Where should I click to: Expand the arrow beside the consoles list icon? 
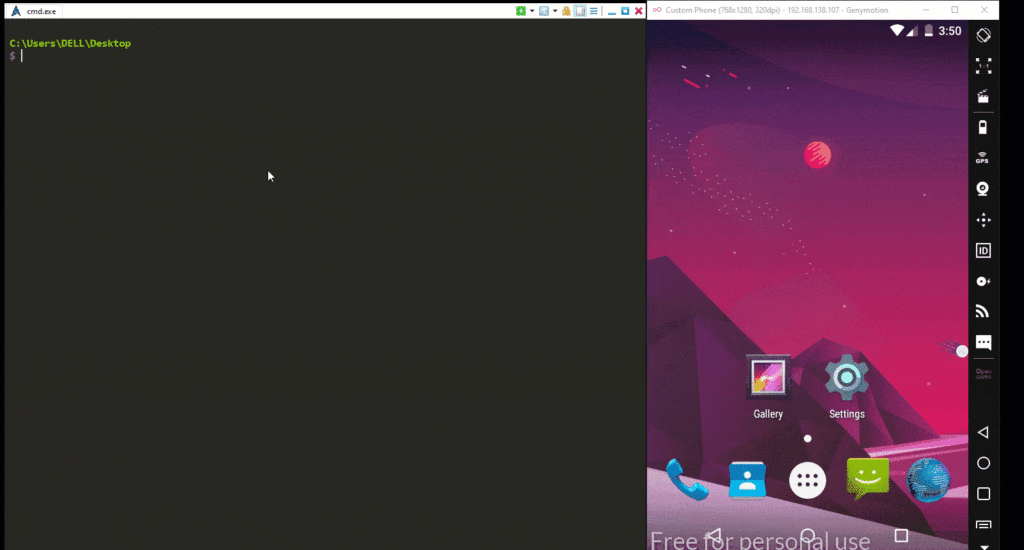(x=555, y=11)
